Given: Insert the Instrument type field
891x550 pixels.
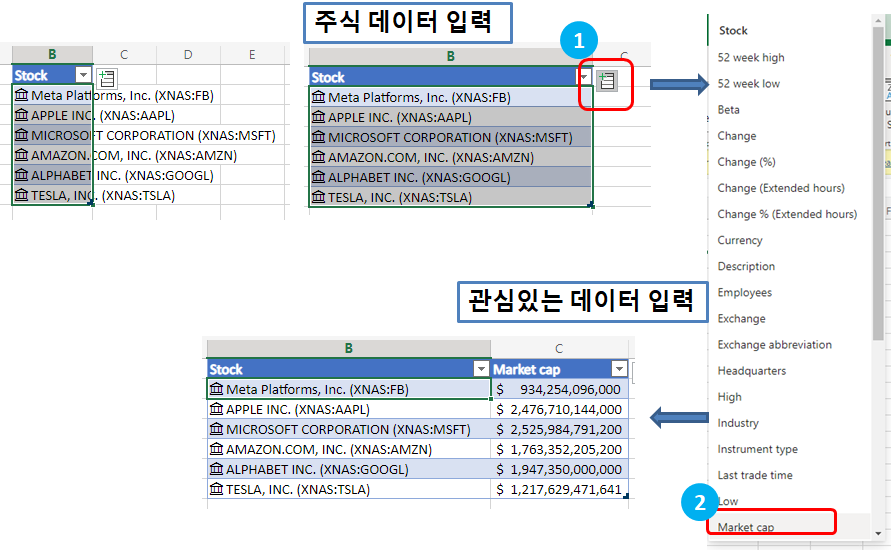Looking at the screenshot, I should pyautogui.click(x=757, y=449).
